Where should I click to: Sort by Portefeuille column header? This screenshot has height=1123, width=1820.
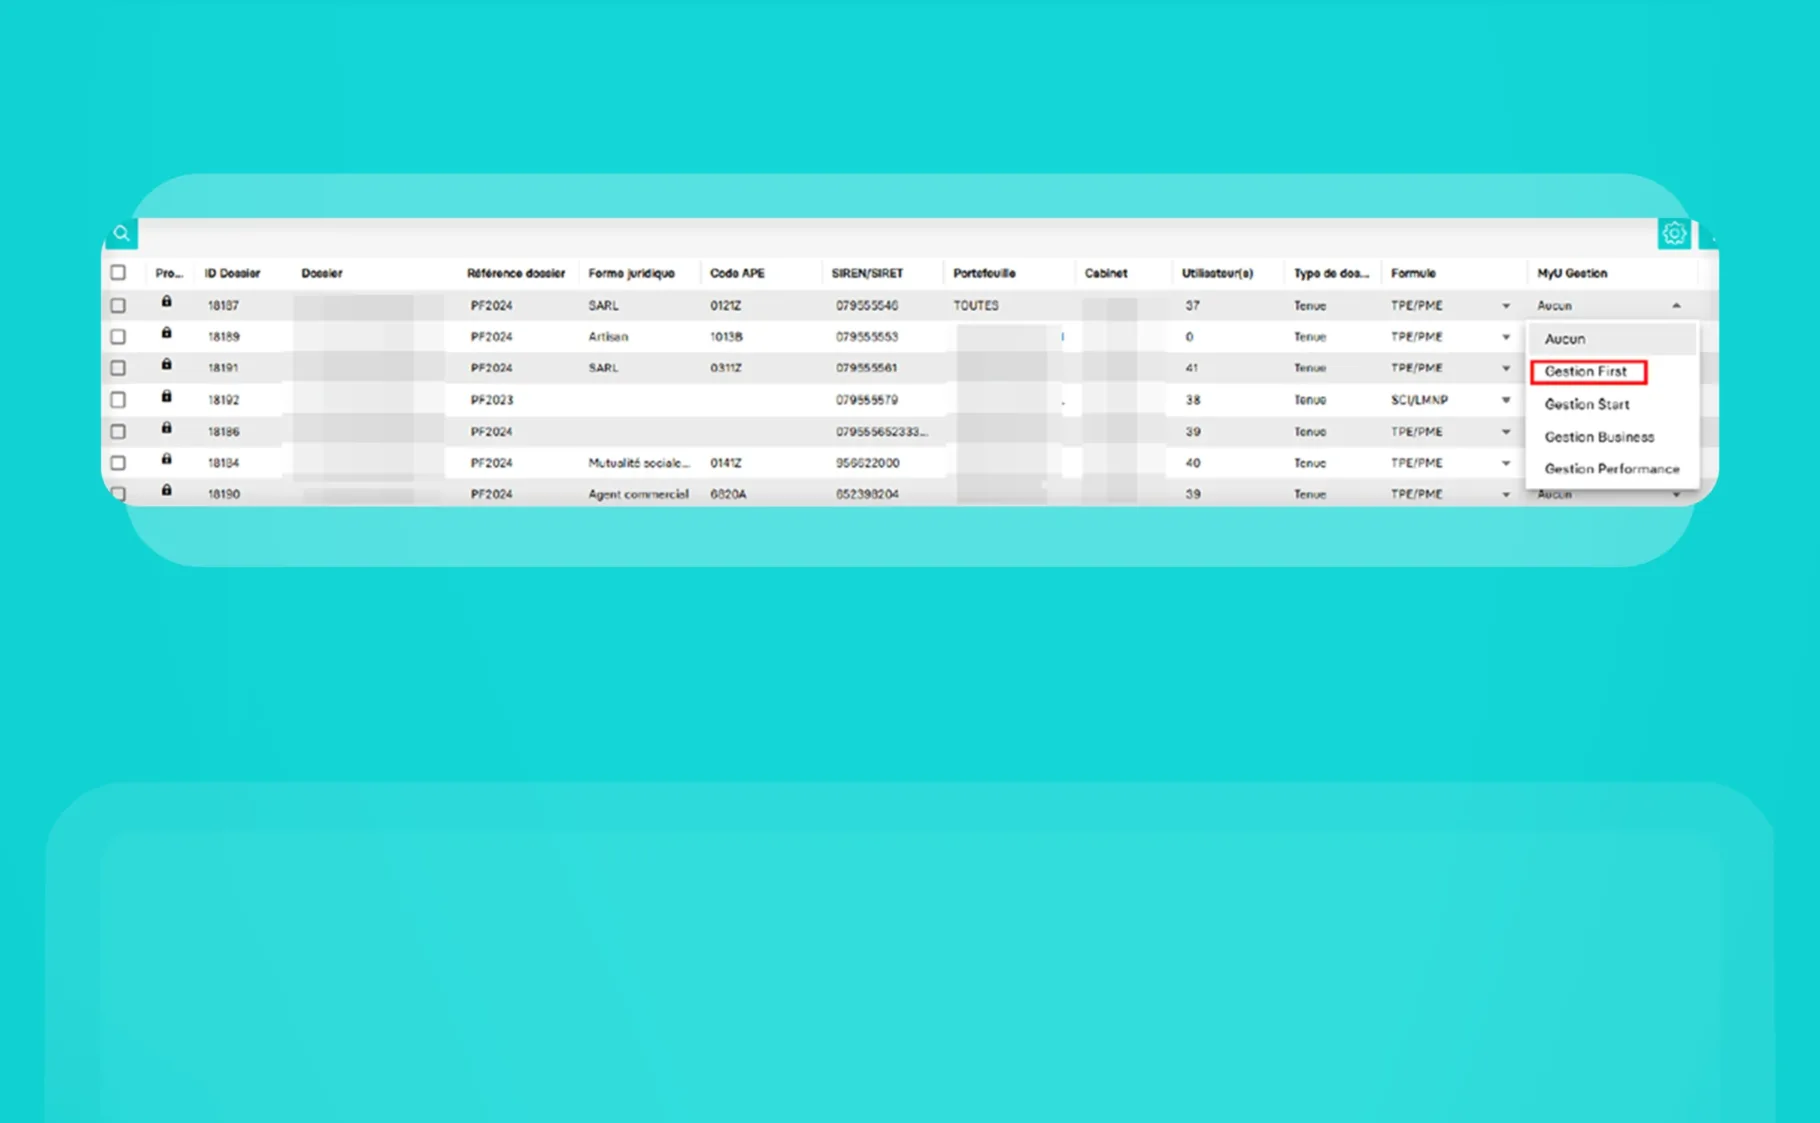[x=984, y=273]
